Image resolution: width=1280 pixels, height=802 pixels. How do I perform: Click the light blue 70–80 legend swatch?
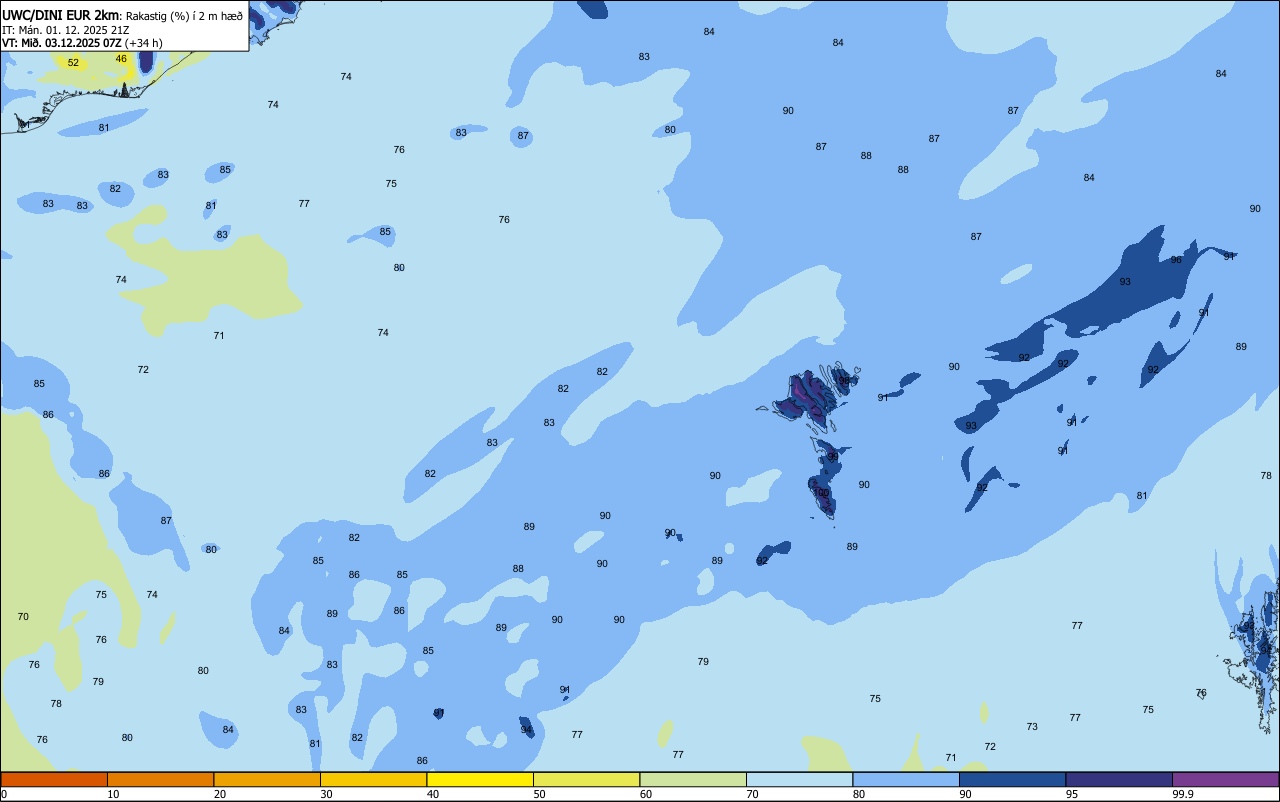799,779
